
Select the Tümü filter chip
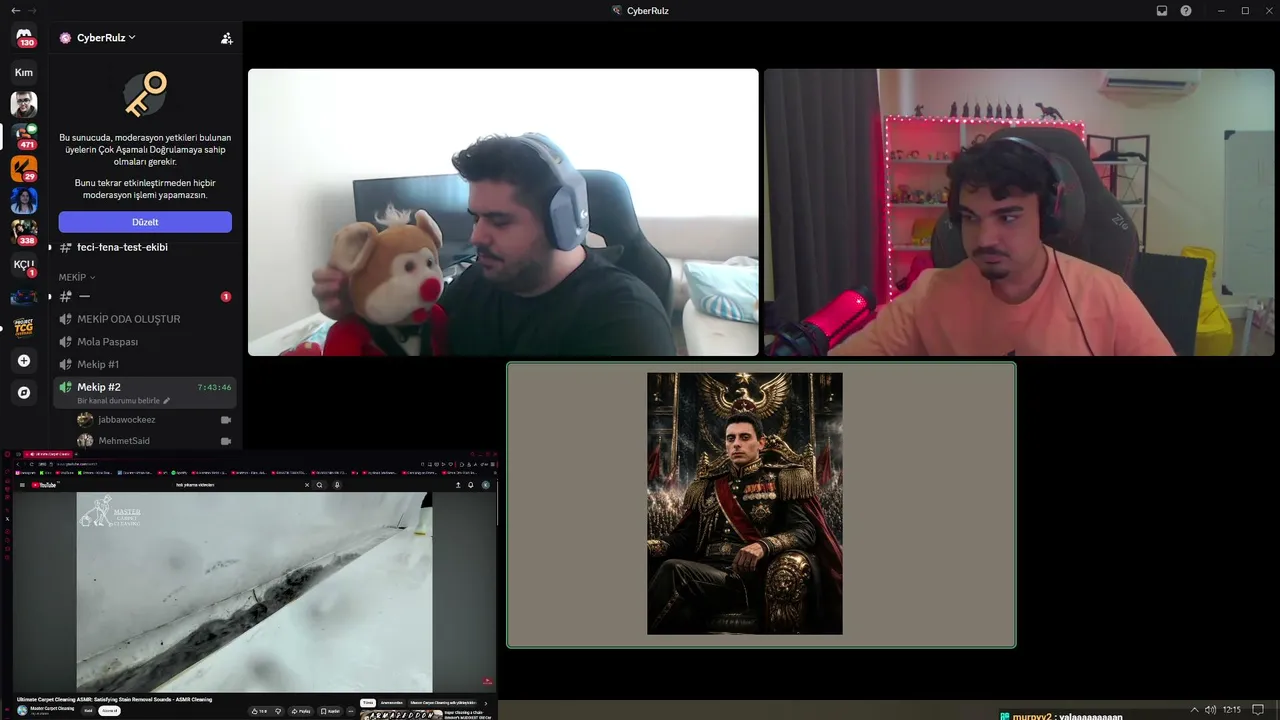tap(368, 703)
